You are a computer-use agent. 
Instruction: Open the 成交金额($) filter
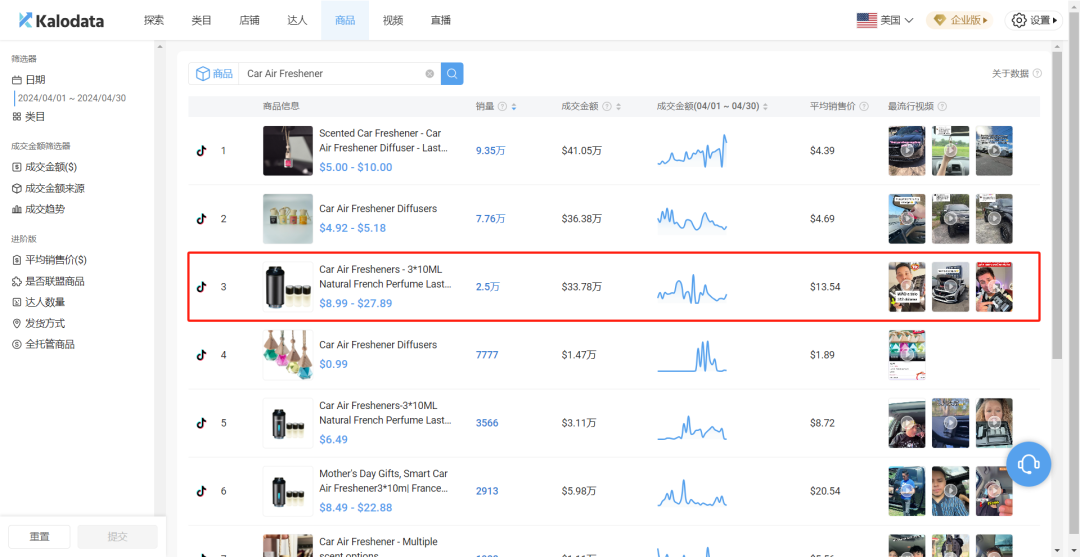[50, 167]
